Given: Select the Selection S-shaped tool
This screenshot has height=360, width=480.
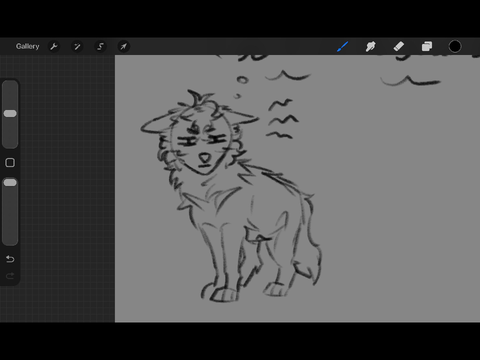Looking at the screenshot, I should 100,46.
